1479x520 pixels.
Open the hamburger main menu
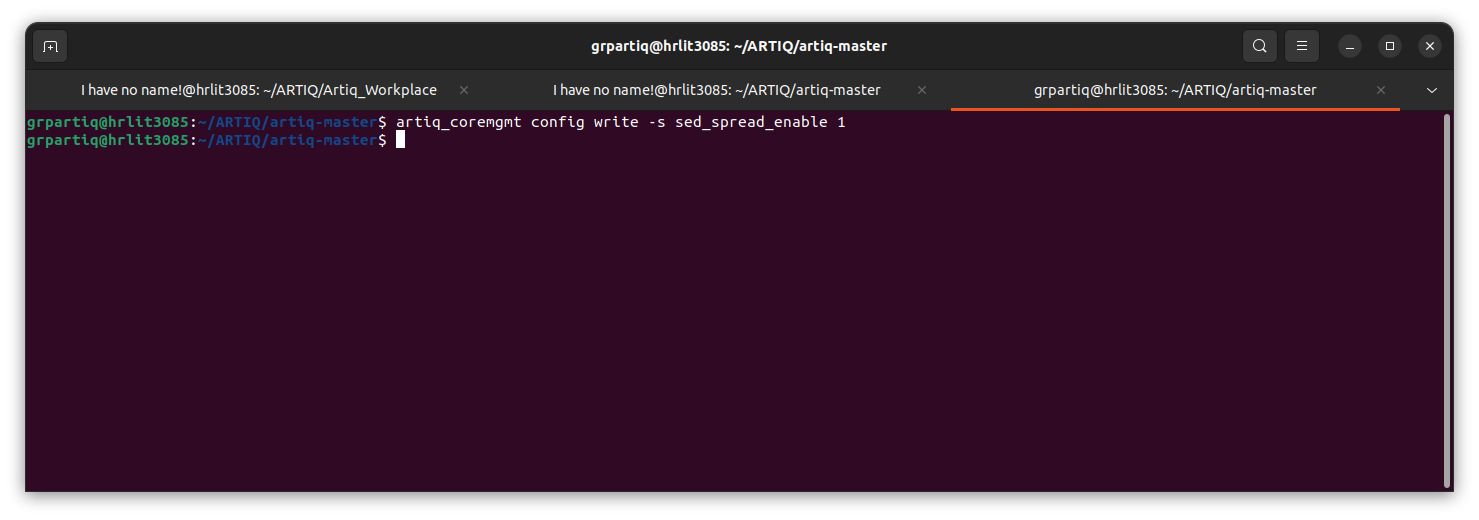(1302, 46)
